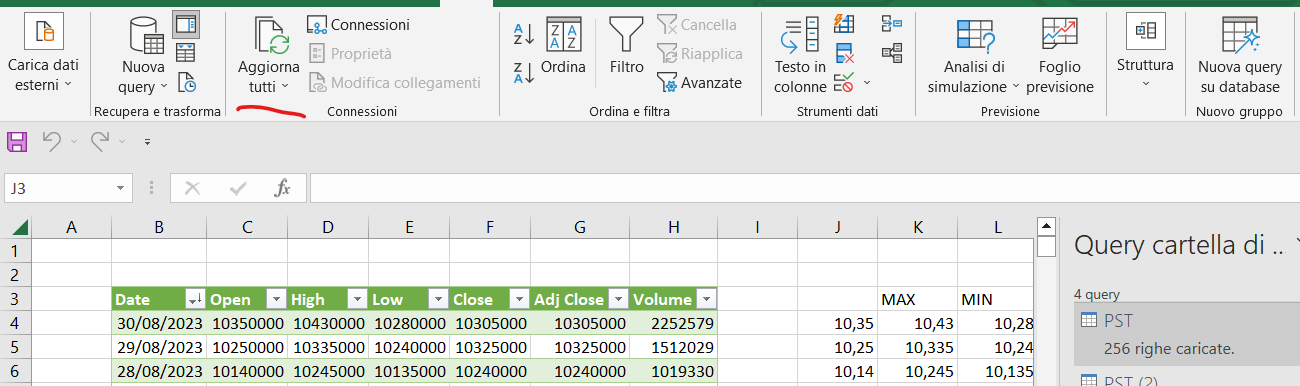Click the Save floppy disk icon
Viewport: 1300px width, 386px height.
(17, 142)
